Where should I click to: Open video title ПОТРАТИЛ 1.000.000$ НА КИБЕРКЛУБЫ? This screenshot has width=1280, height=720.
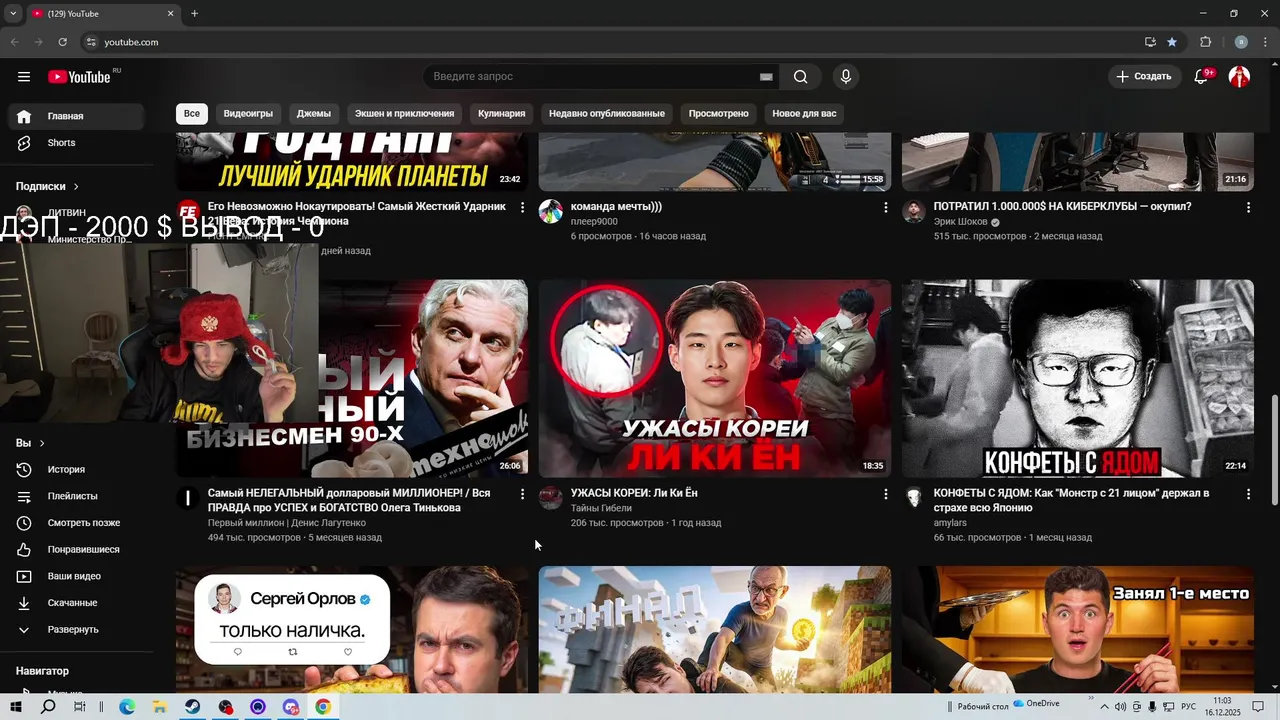pos(1063,206)
